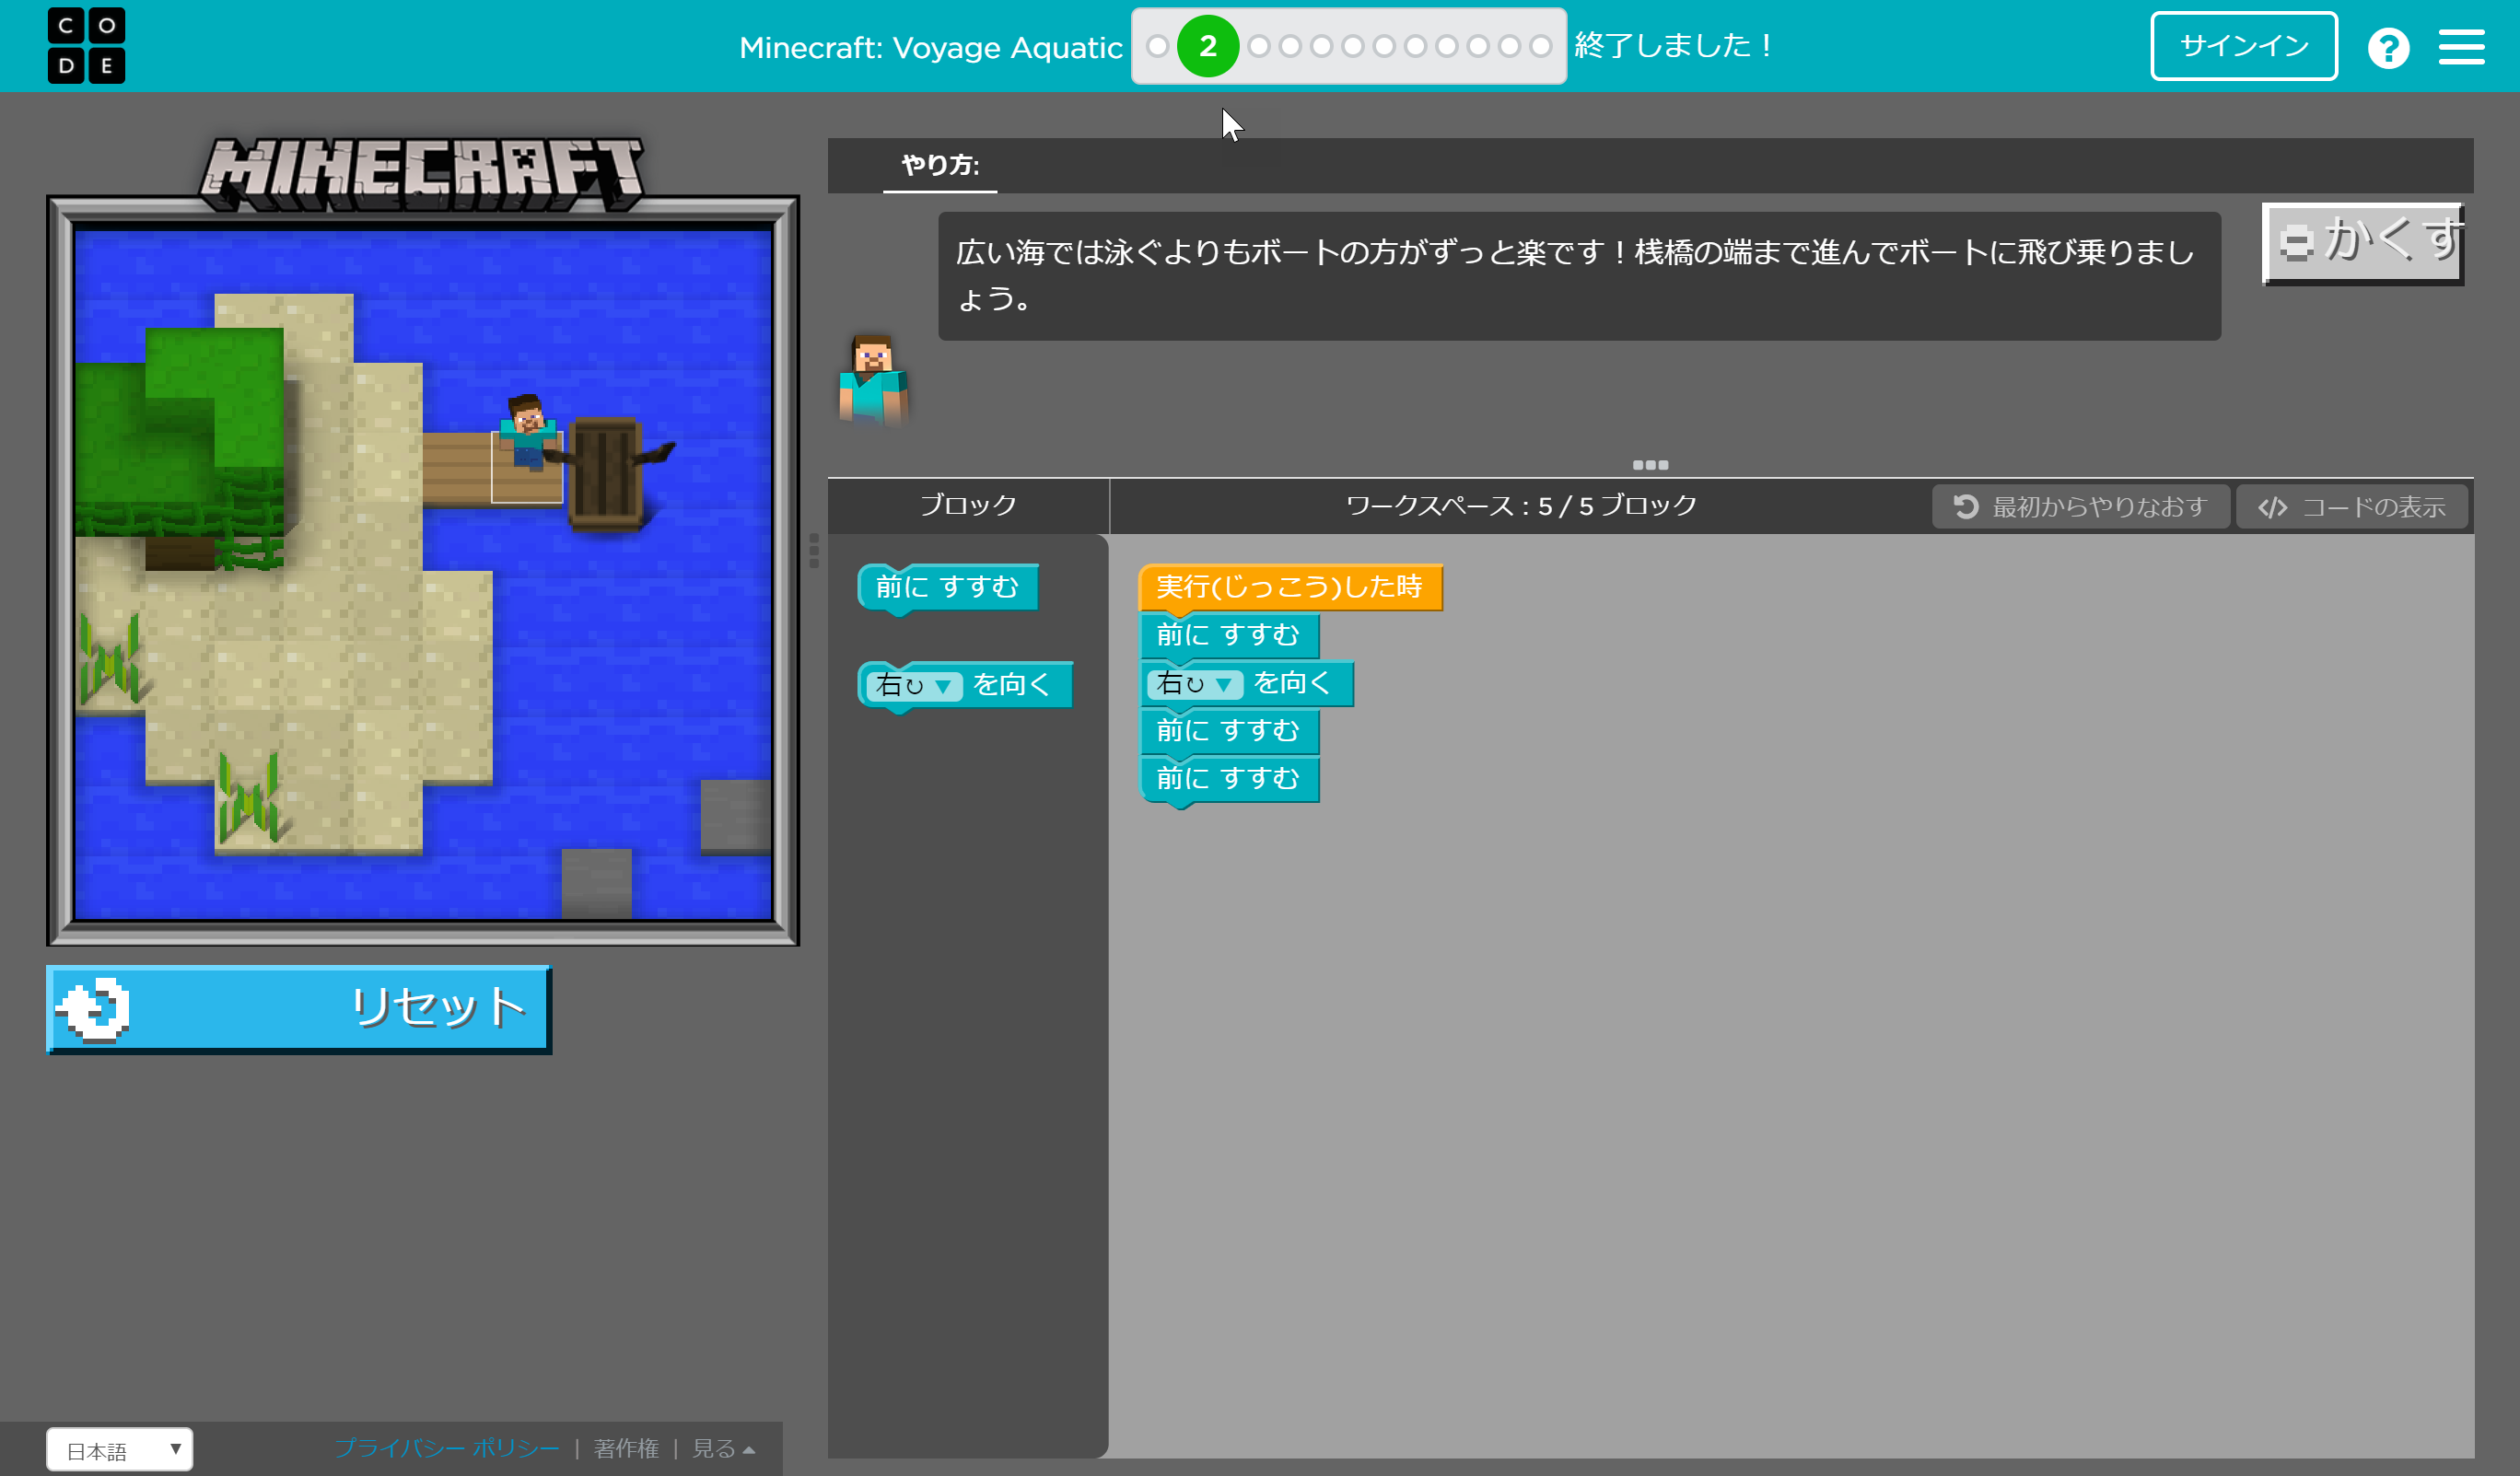Click the Code.org logo
The height and width of the screenshot is (1476, 2520).
pos(86,45)
